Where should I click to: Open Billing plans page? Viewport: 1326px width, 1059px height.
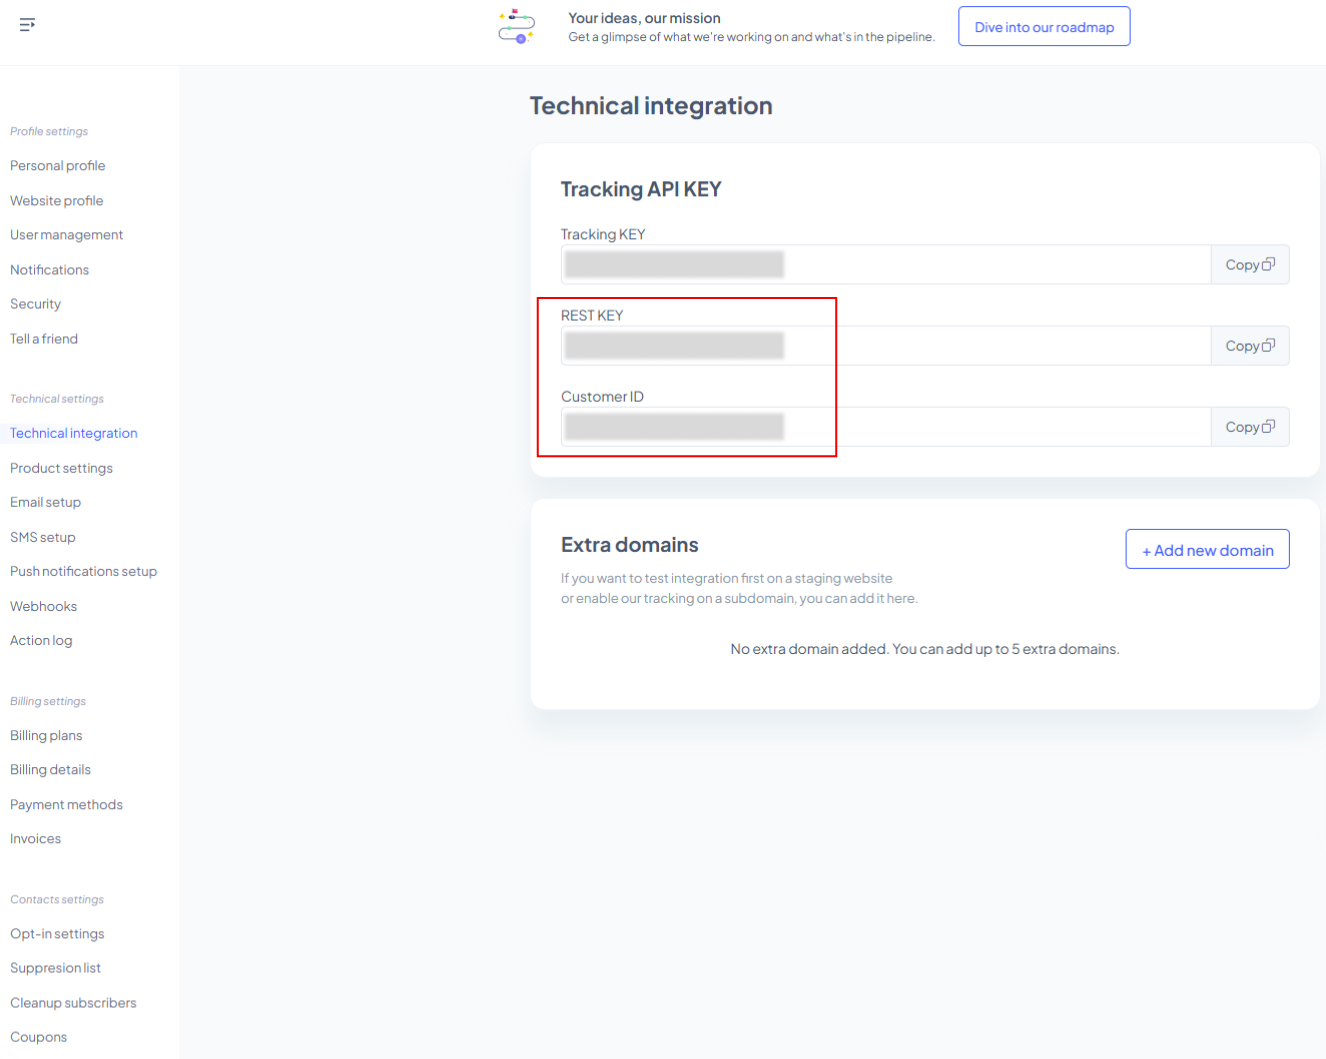46,736
